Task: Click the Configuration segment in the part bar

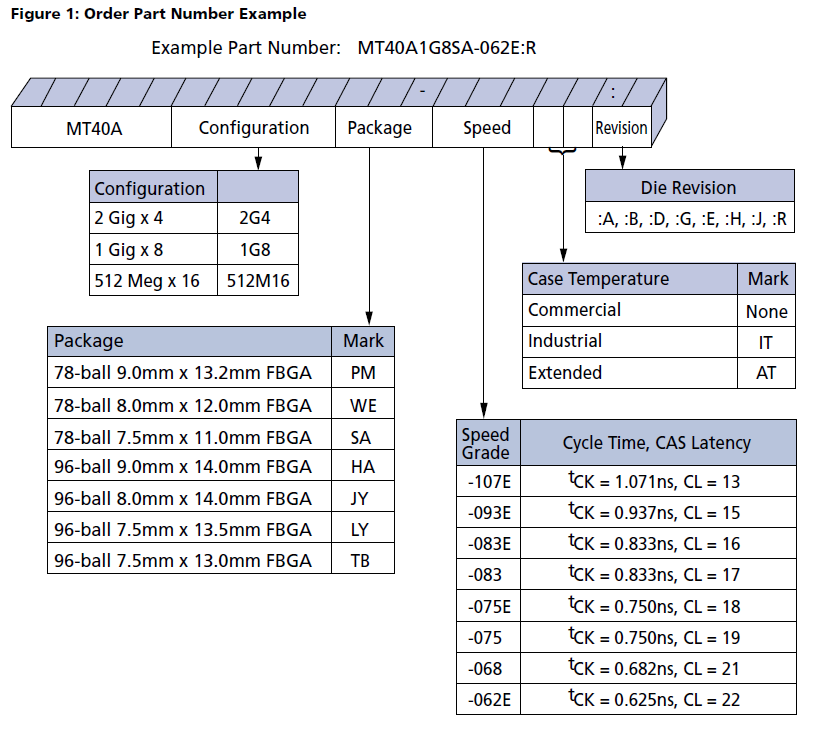Action: pos(253,127)
